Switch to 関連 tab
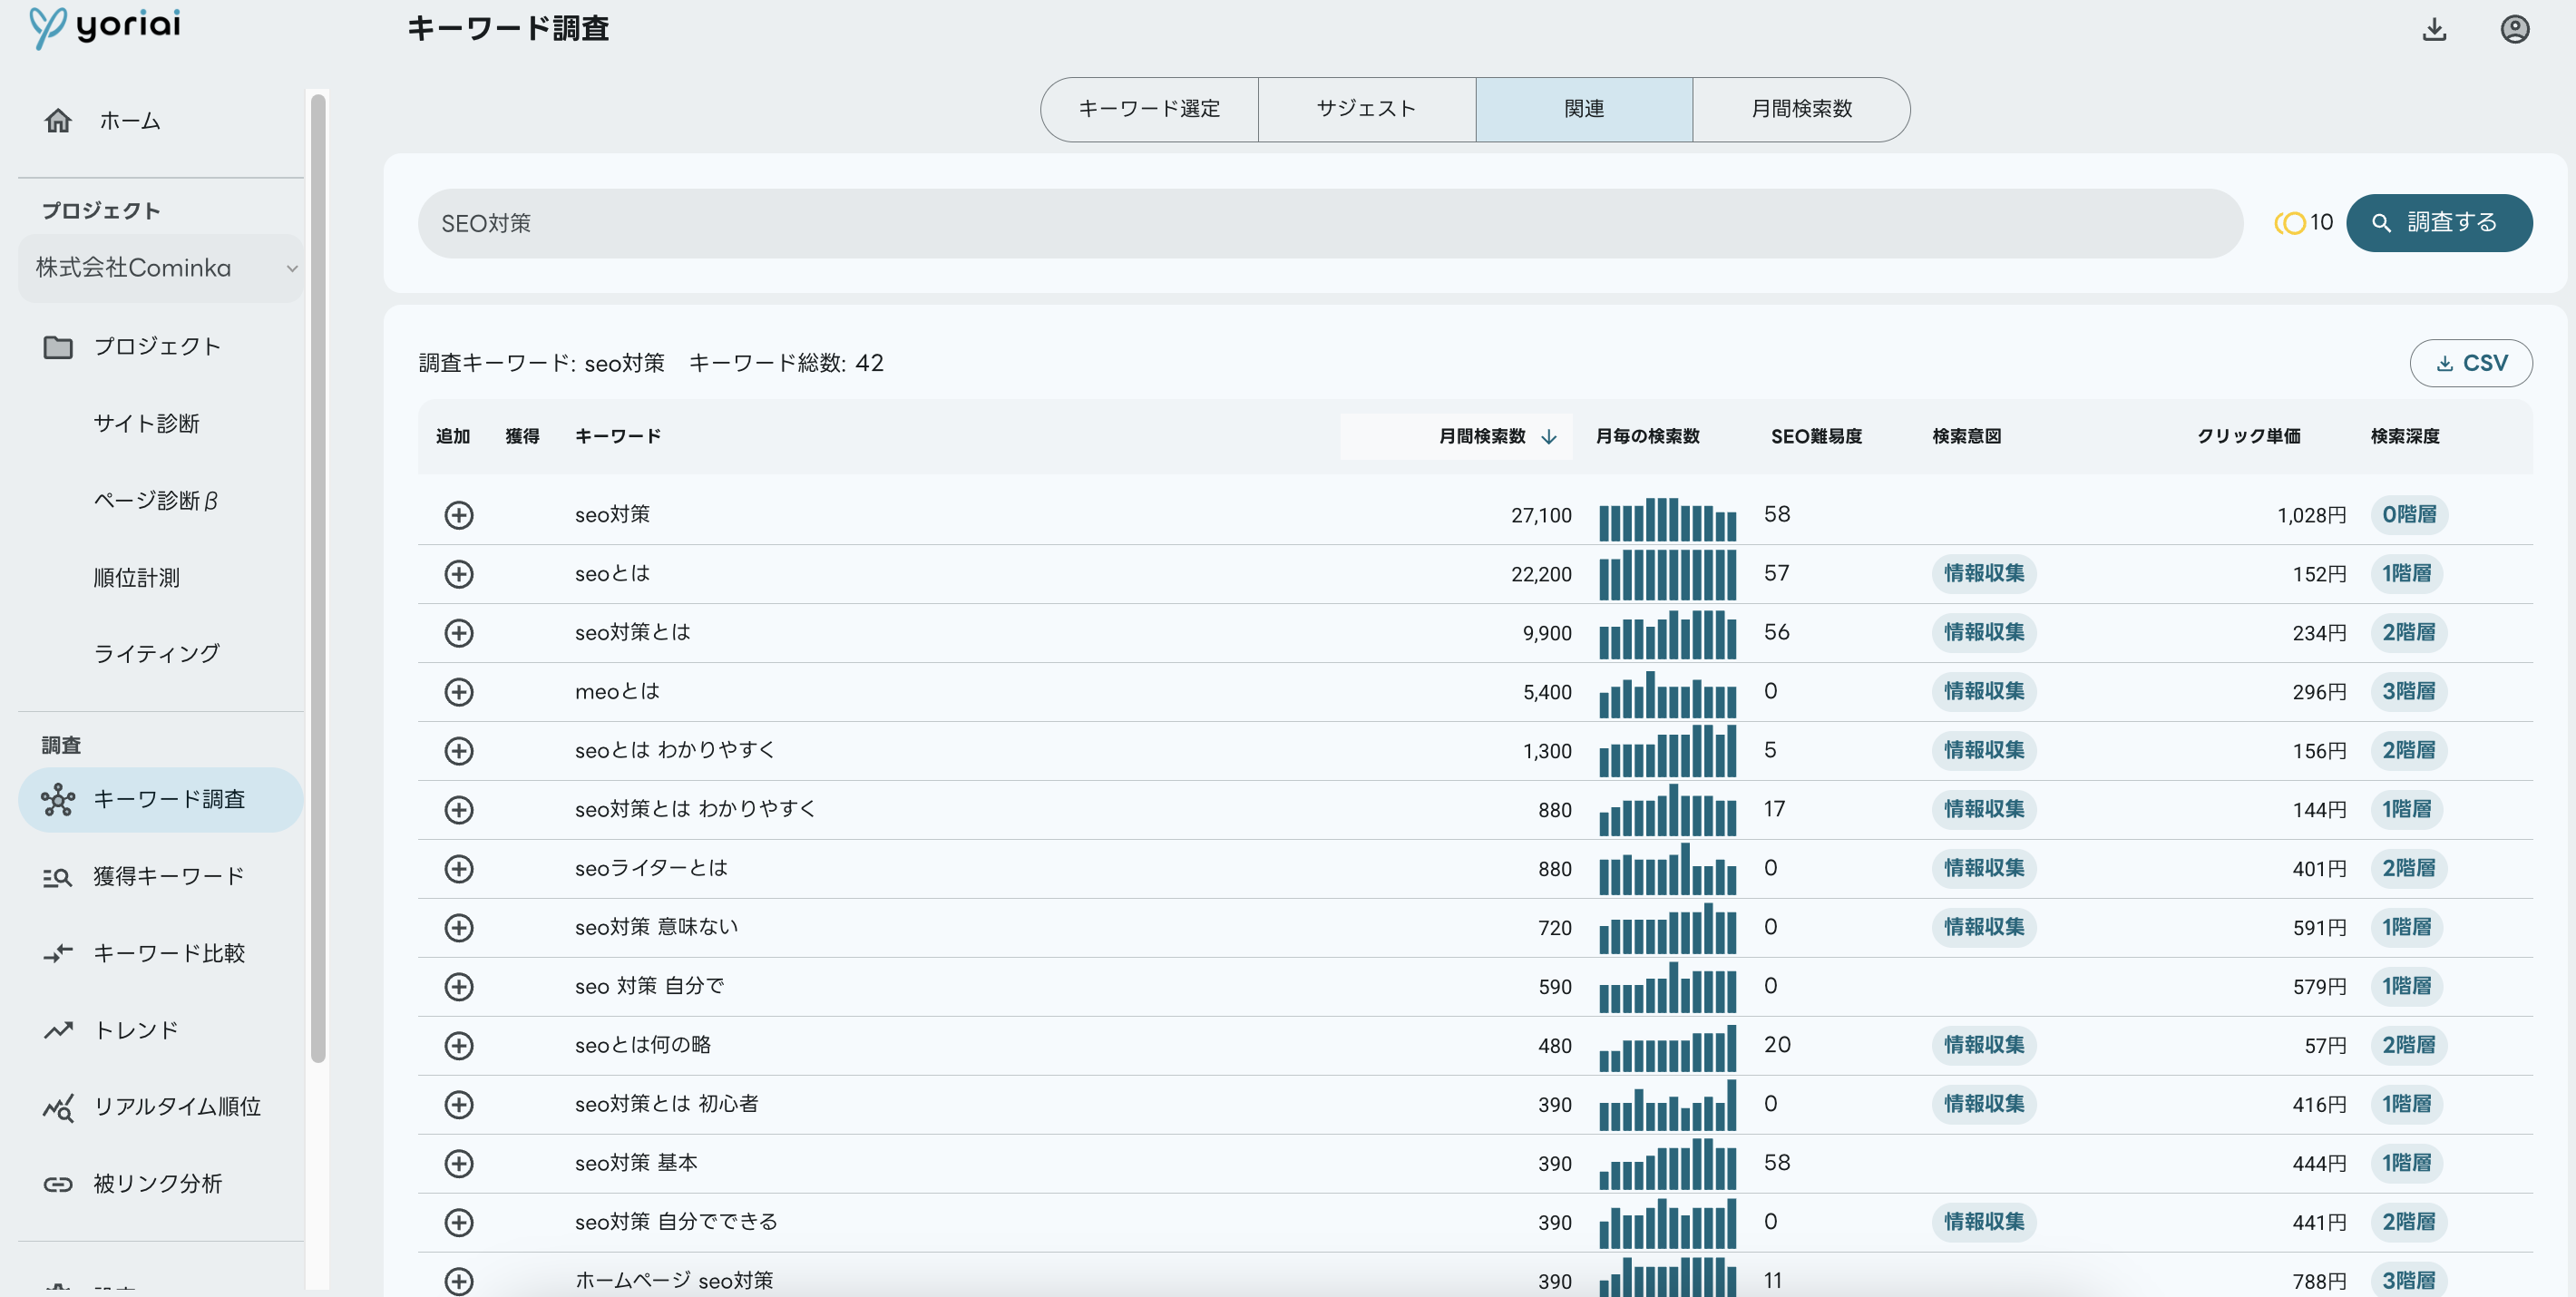 click(1584, 109)
